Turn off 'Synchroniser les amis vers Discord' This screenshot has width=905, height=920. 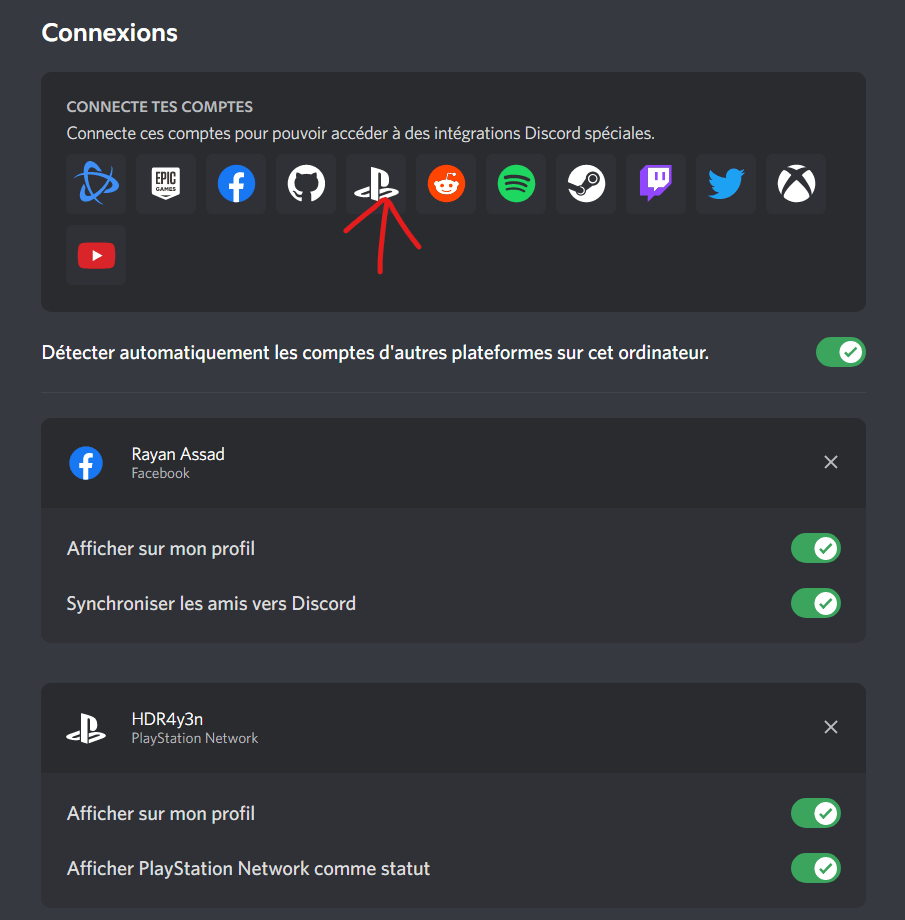[816, 603]
